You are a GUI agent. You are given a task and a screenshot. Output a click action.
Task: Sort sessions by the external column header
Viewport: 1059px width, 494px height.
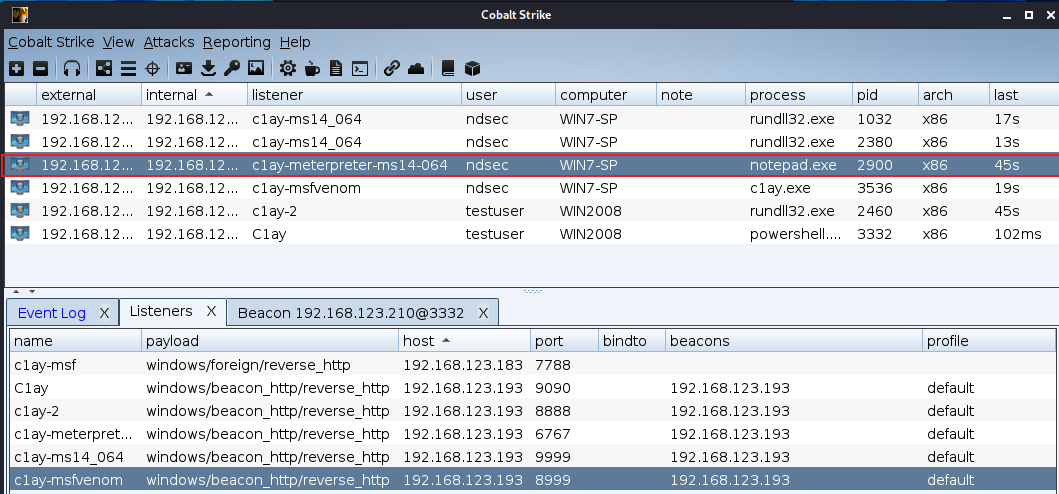pyautogui.click(x=89, y=95)
